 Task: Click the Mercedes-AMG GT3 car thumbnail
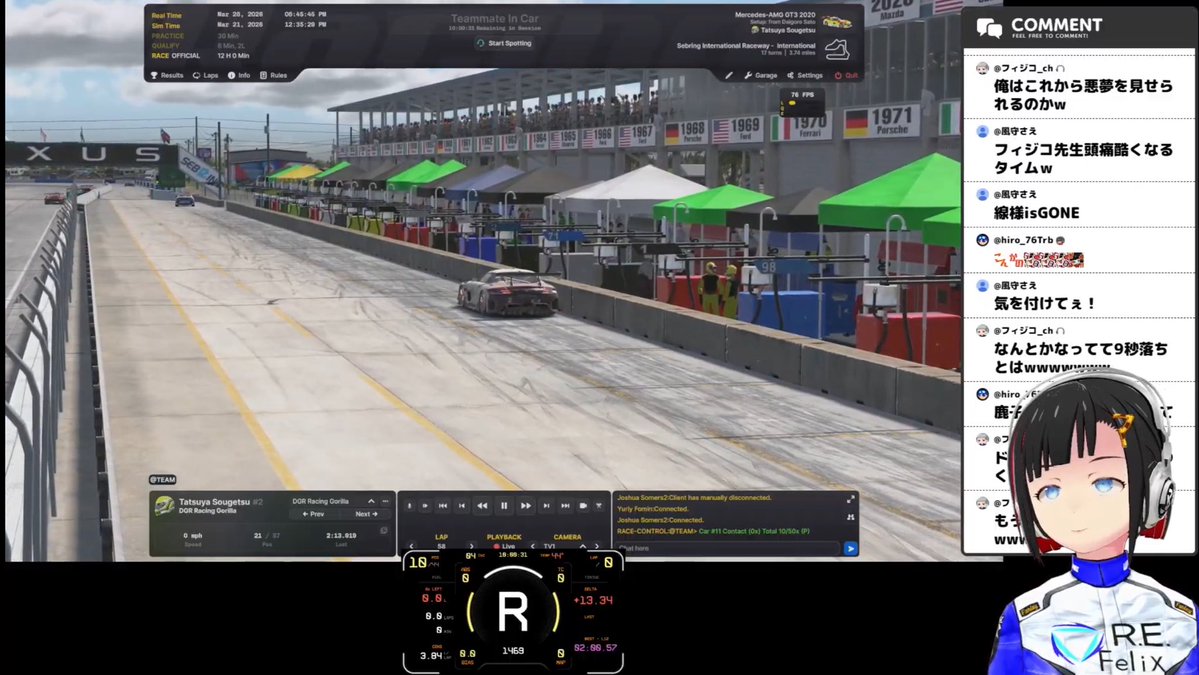click(837, 21)
